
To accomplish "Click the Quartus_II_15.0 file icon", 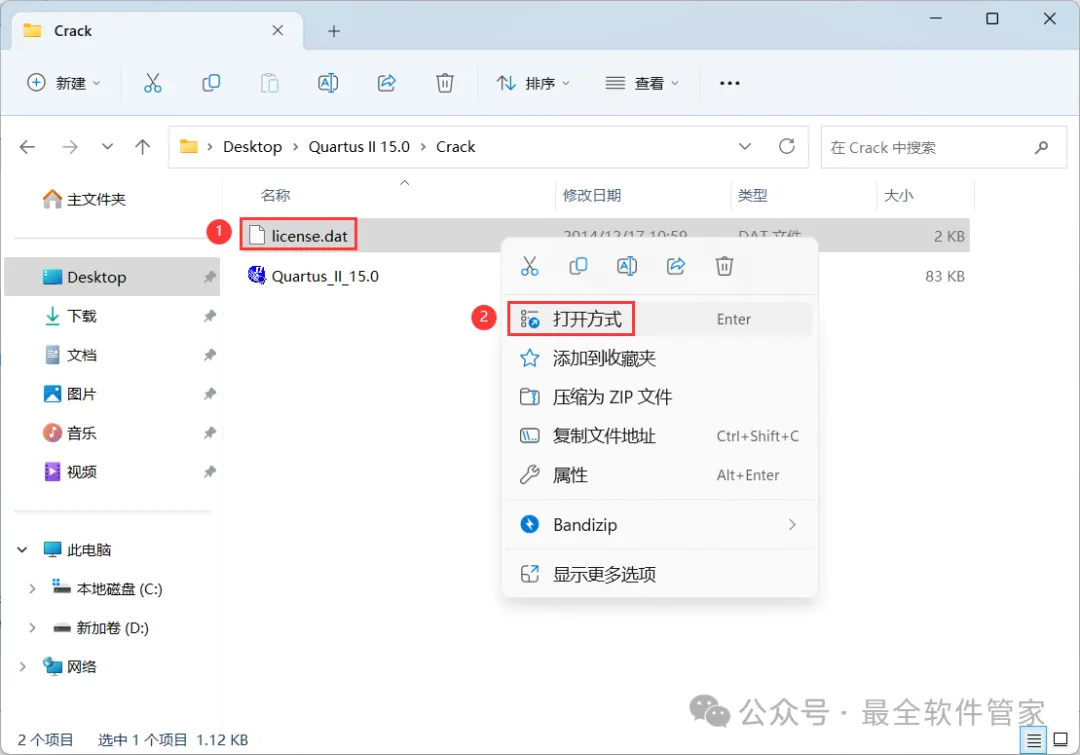I will [257, 276].
